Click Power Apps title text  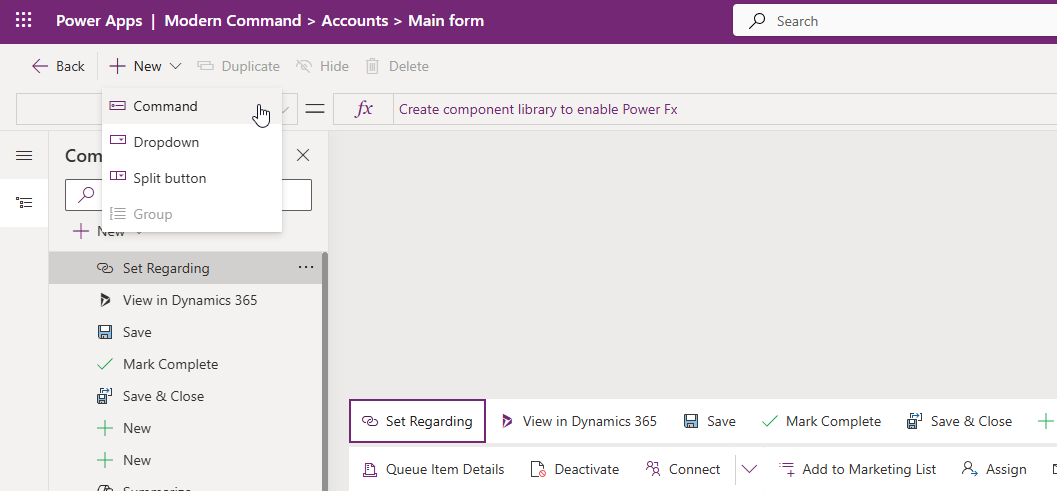click(99, 21)
